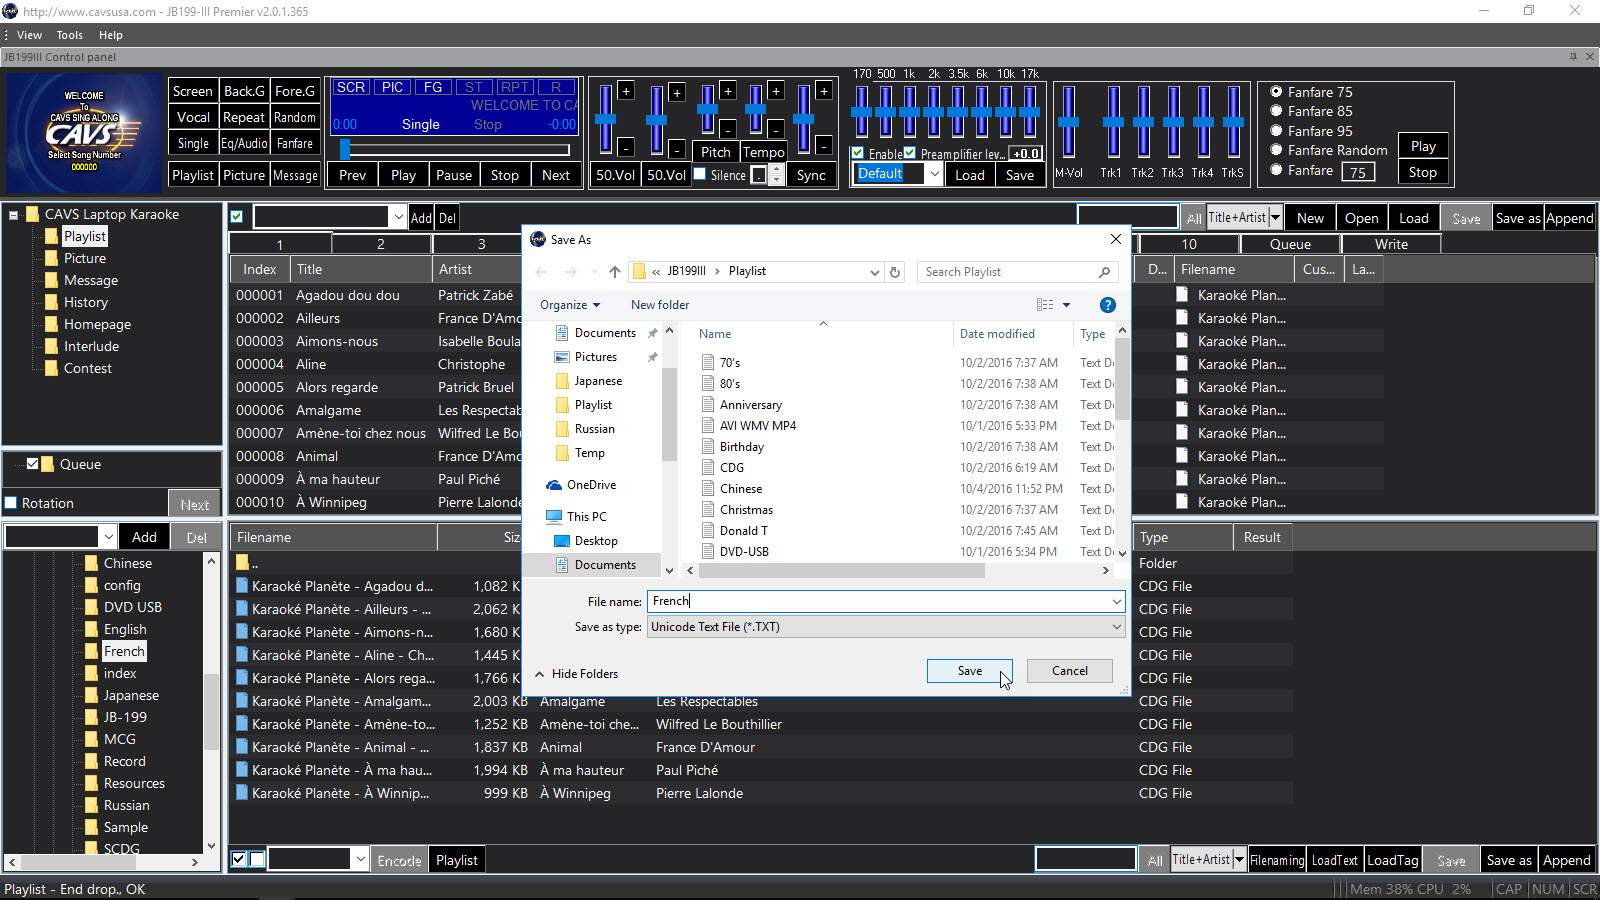The height and width of the screenshot is (900, 1600).
Task: Open Save as type dropdown
Action: click(1116, 627)
